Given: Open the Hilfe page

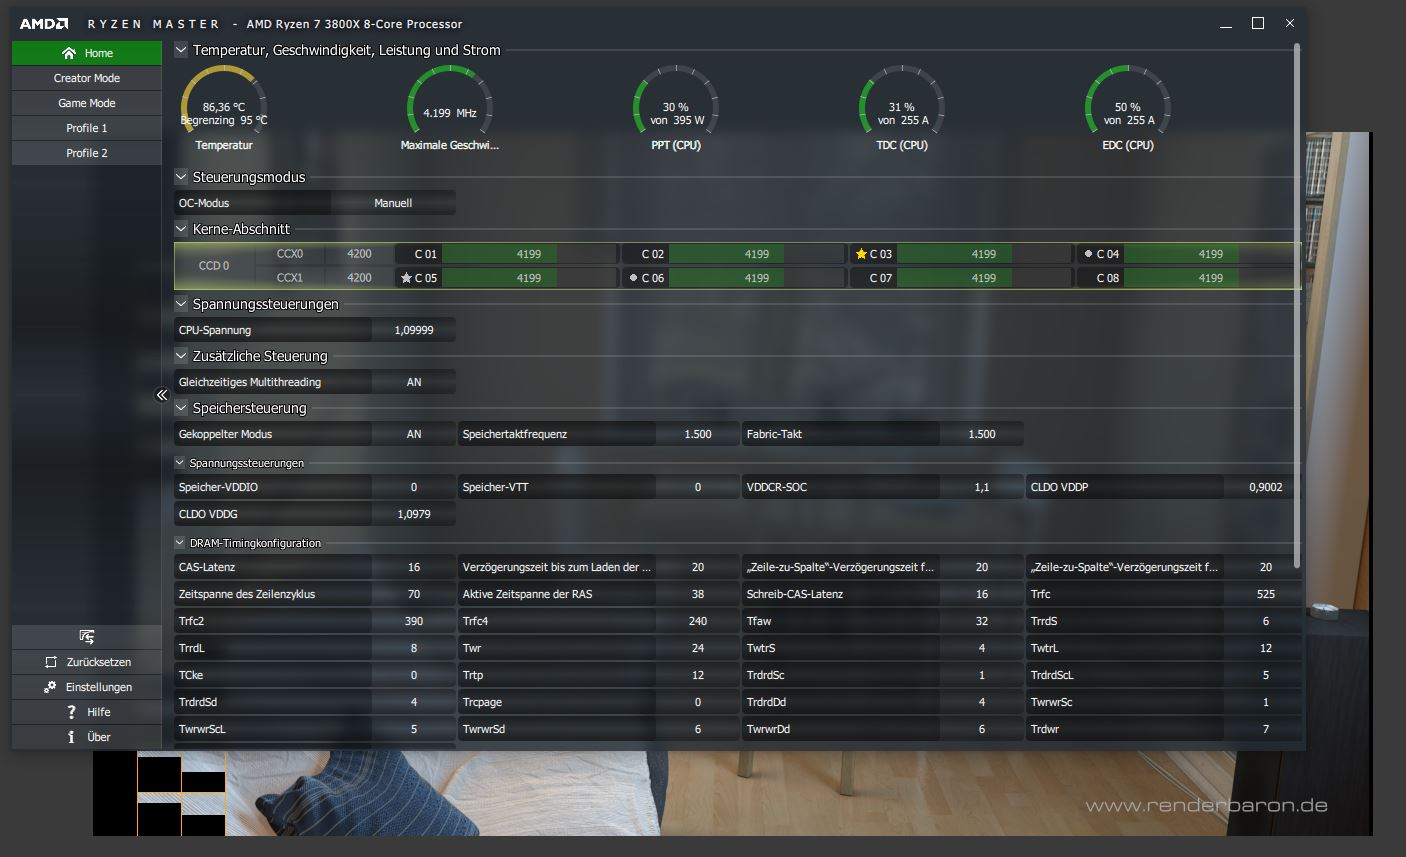Looking at the screenshot, I should click(87, 712).
